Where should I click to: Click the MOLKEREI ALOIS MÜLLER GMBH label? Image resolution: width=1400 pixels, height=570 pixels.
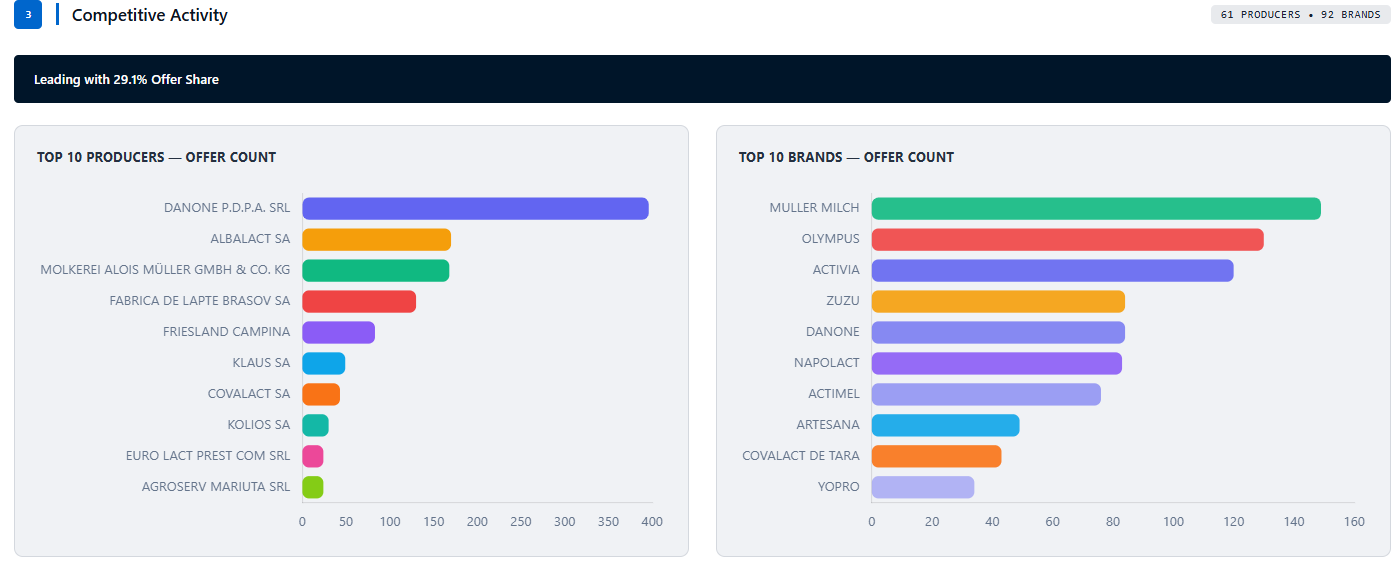pyautogui.click(x=165, y=270)
